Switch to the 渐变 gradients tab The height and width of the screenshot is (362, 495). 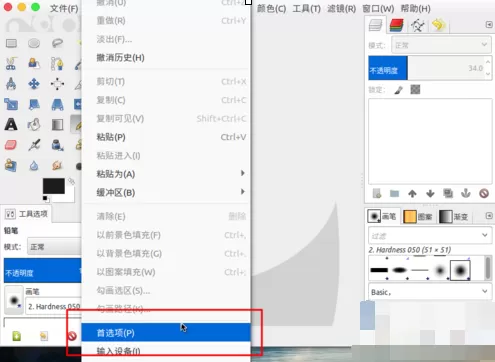[x=454, y=217]
